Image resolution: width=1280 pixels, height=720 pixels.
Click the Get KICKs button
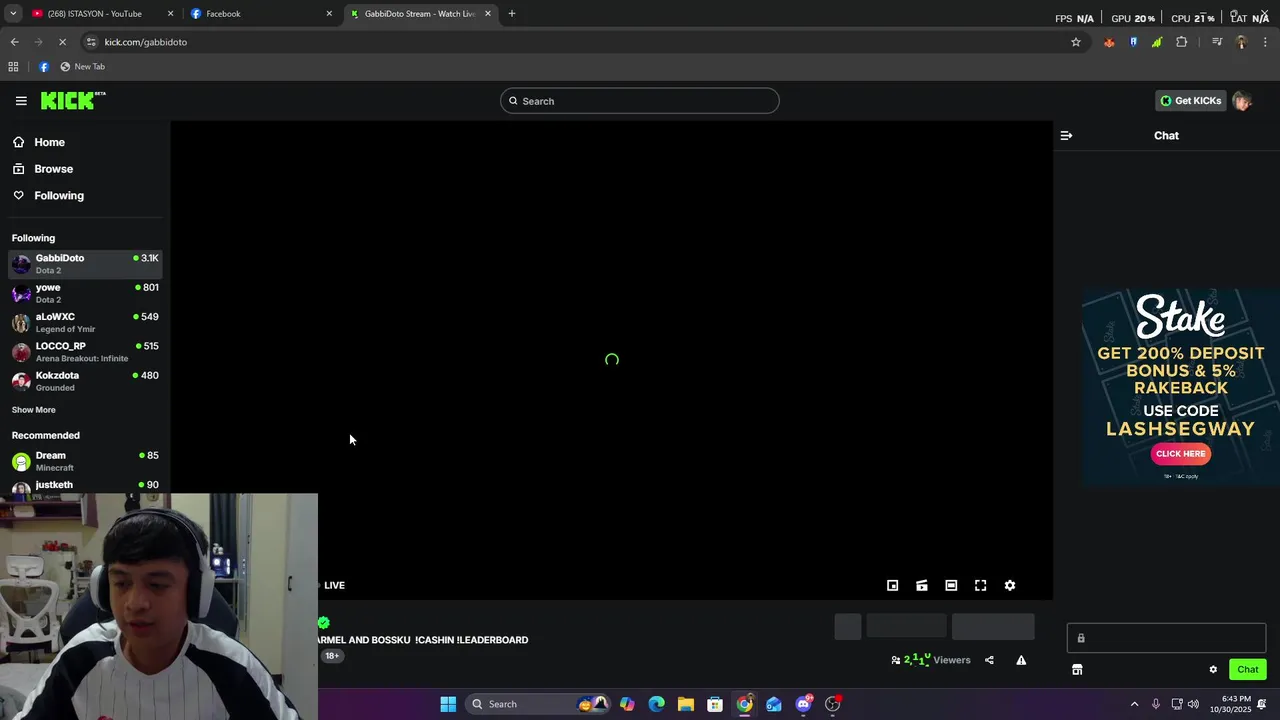[x=1190, y=101]
